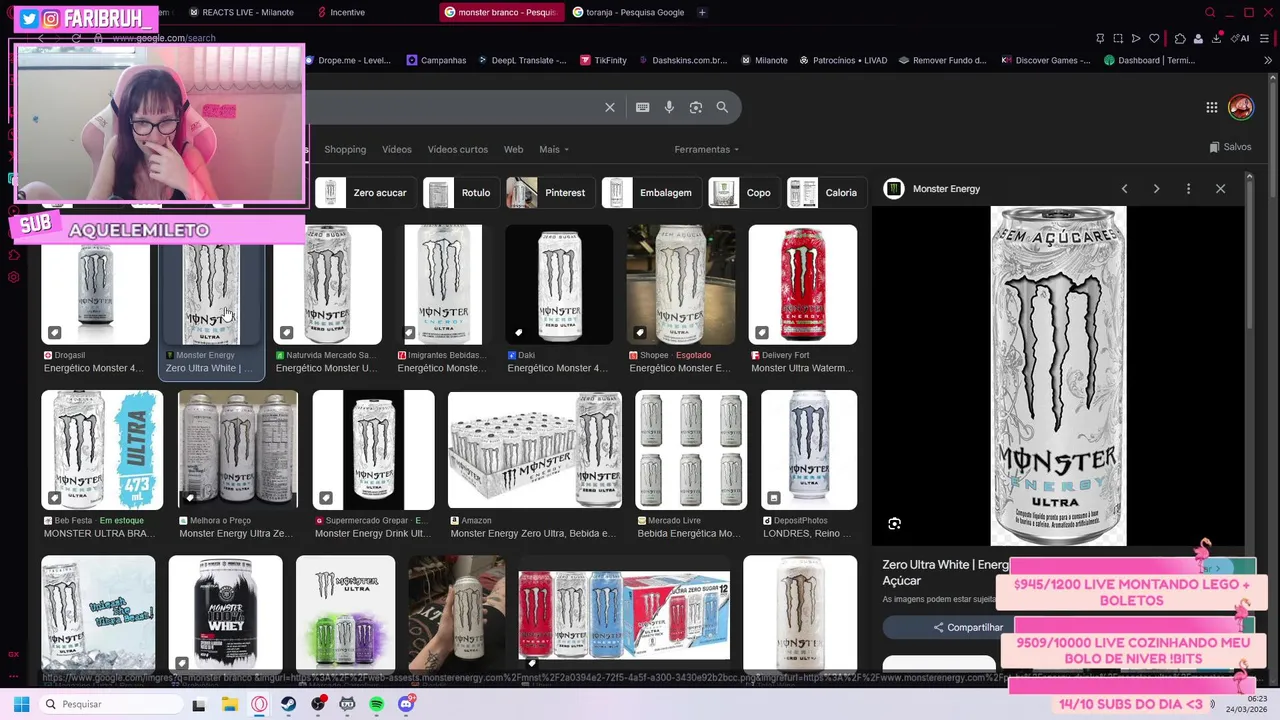Viewport: 1280px width, 720px height.
Task: Open the Remover Fundo bookmark
Action: point(942,60)
